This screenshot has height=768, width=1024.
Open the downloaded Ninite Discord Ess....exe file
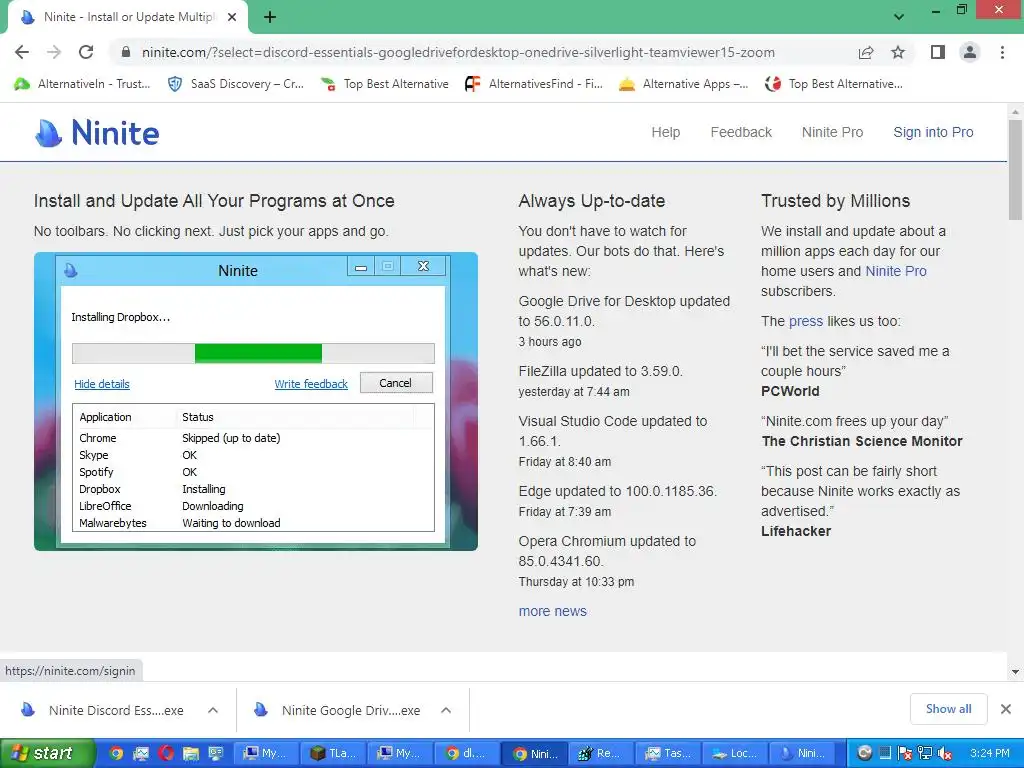coord(103,711)
